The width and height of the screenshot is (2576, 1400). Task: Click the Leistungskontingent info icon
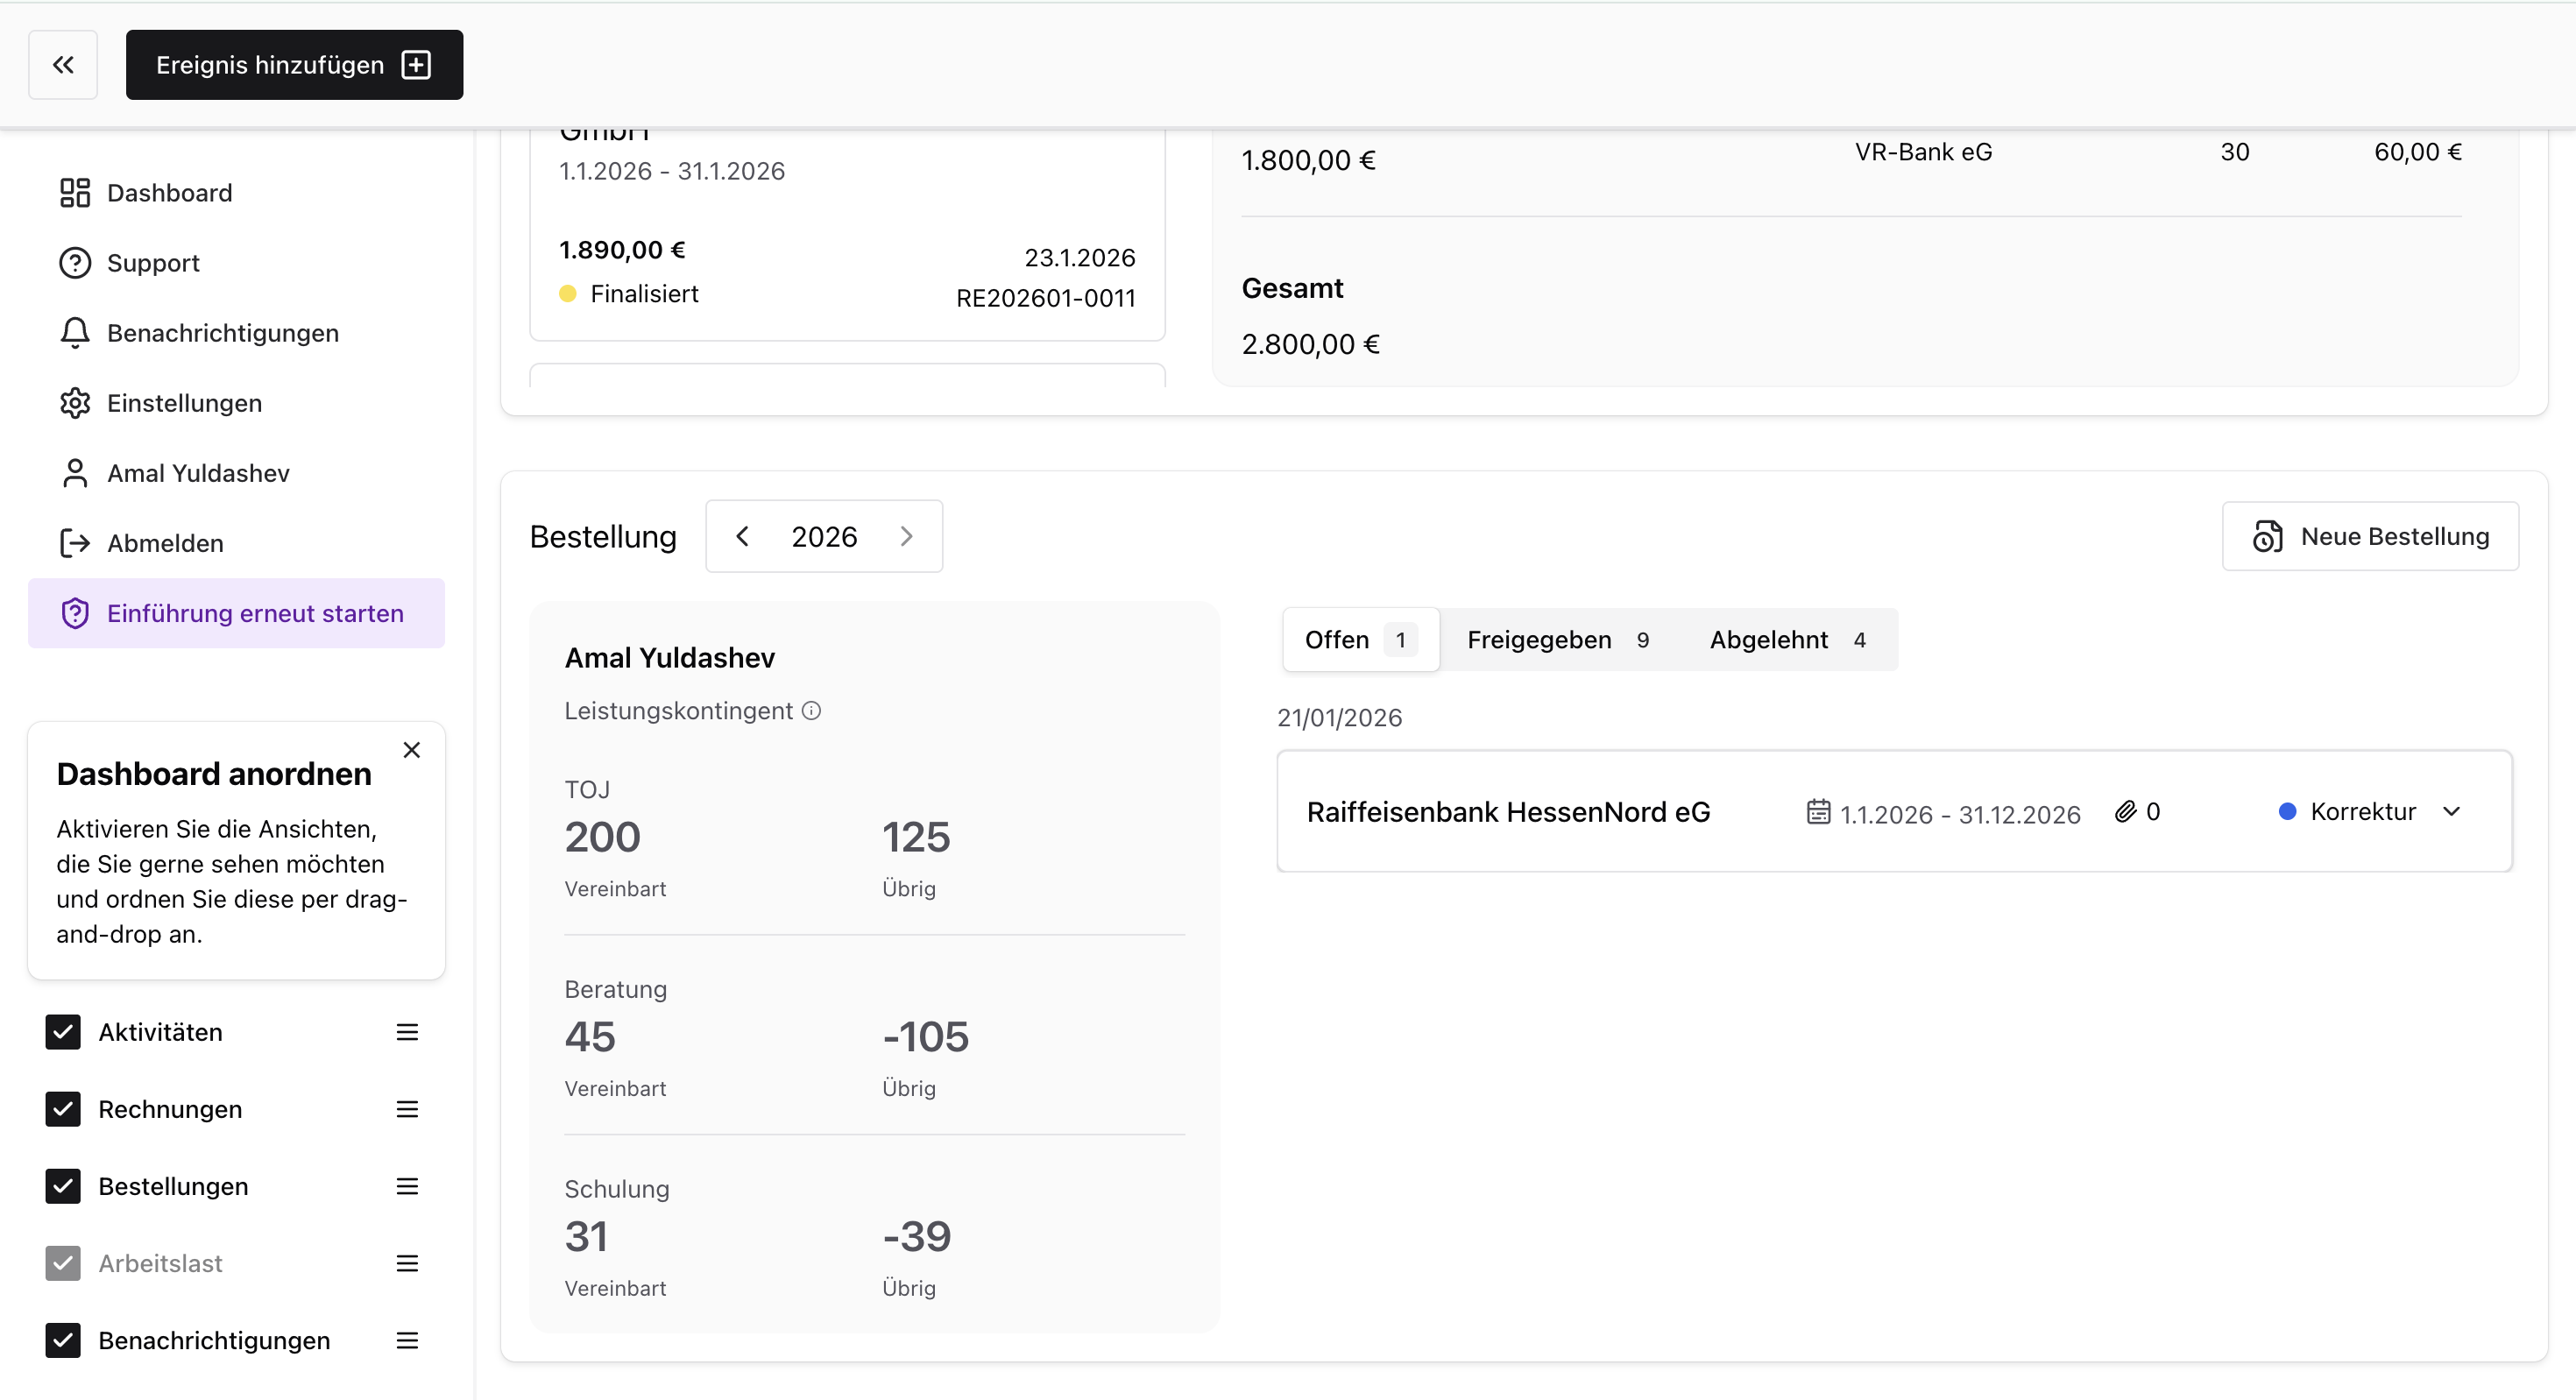[812, 711]
